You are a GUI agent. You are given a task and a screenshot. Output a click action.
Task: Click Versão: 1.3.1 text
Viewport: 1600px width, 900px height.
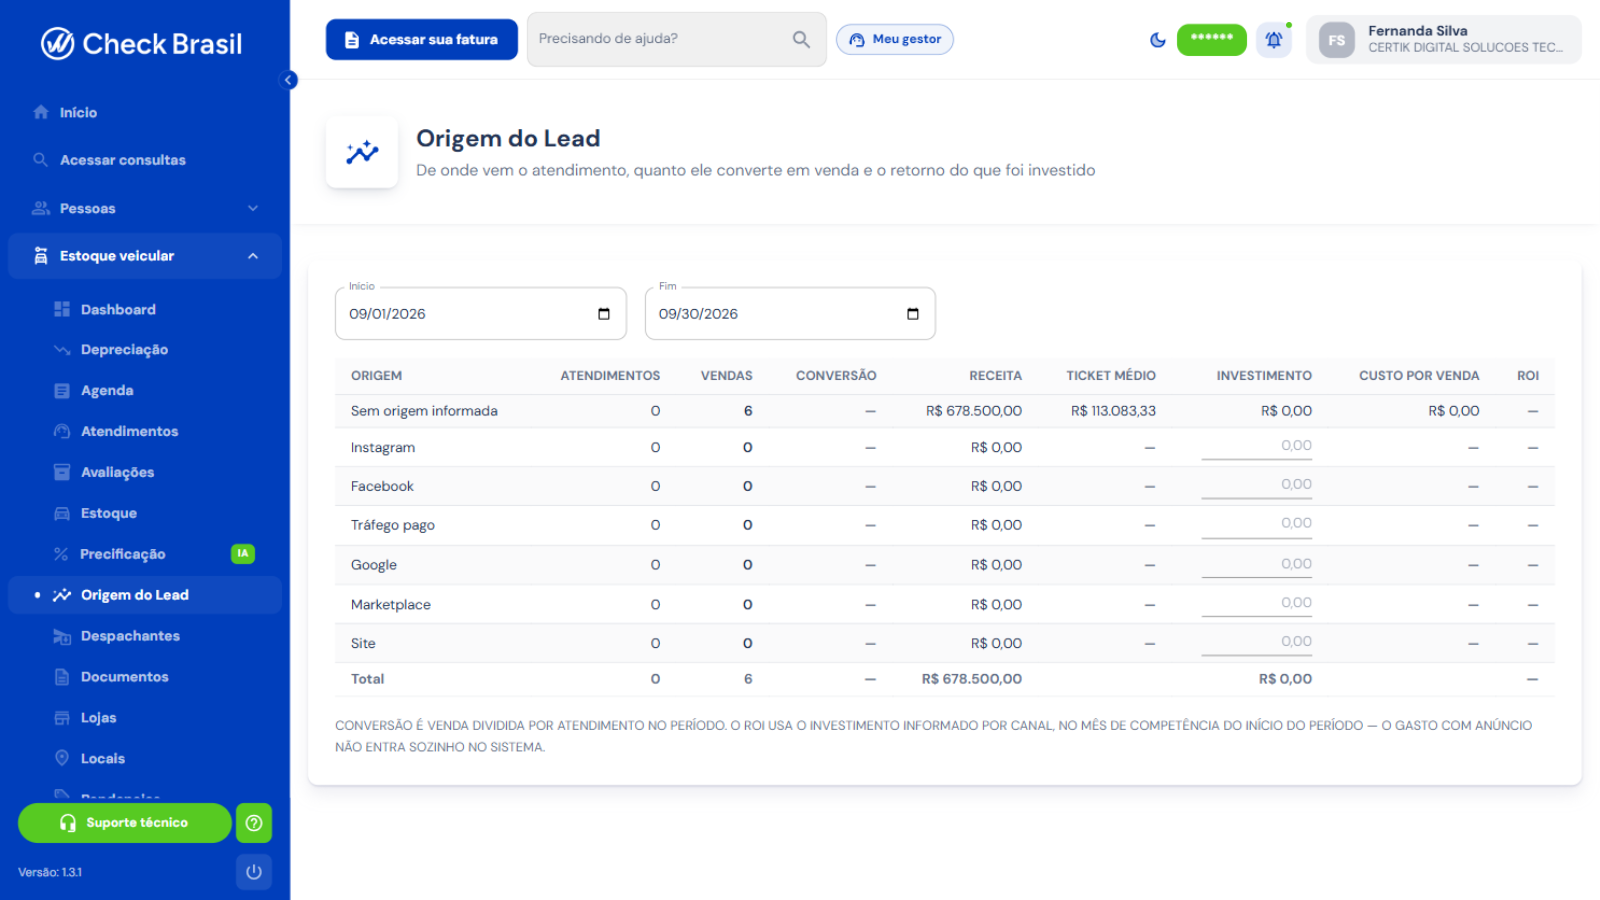click(x=50, y=872)
